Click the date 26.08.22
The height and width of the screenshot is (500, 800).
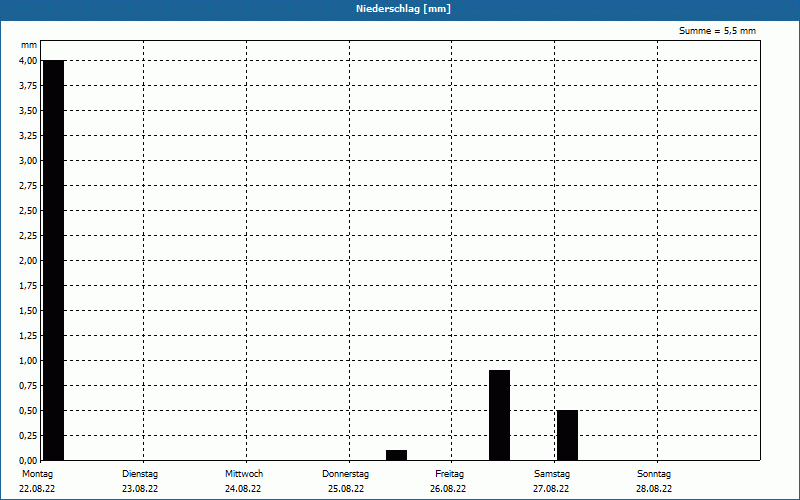point(448,489)
